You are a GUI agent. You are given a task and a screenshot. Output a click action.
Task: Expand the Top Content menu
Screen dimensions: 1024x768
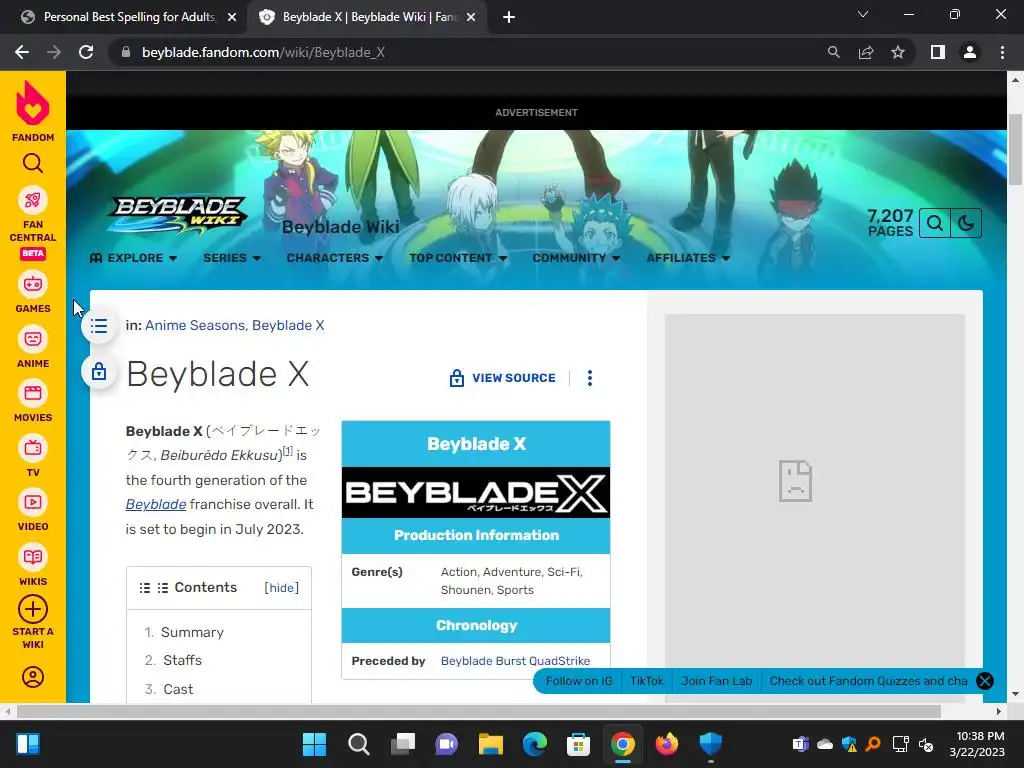pyautogui.click(x=458, y=258)
